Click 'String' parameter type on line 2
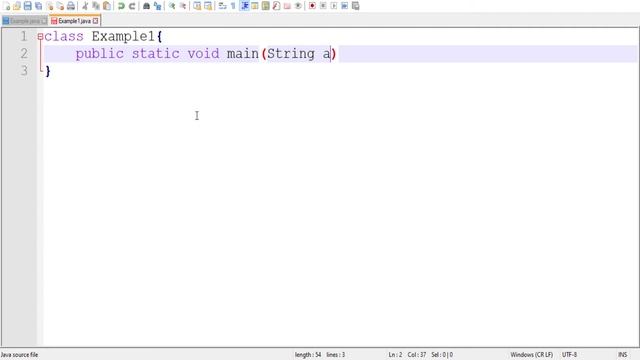Viewport: 640px width, 360px height. tap(291, 53)
